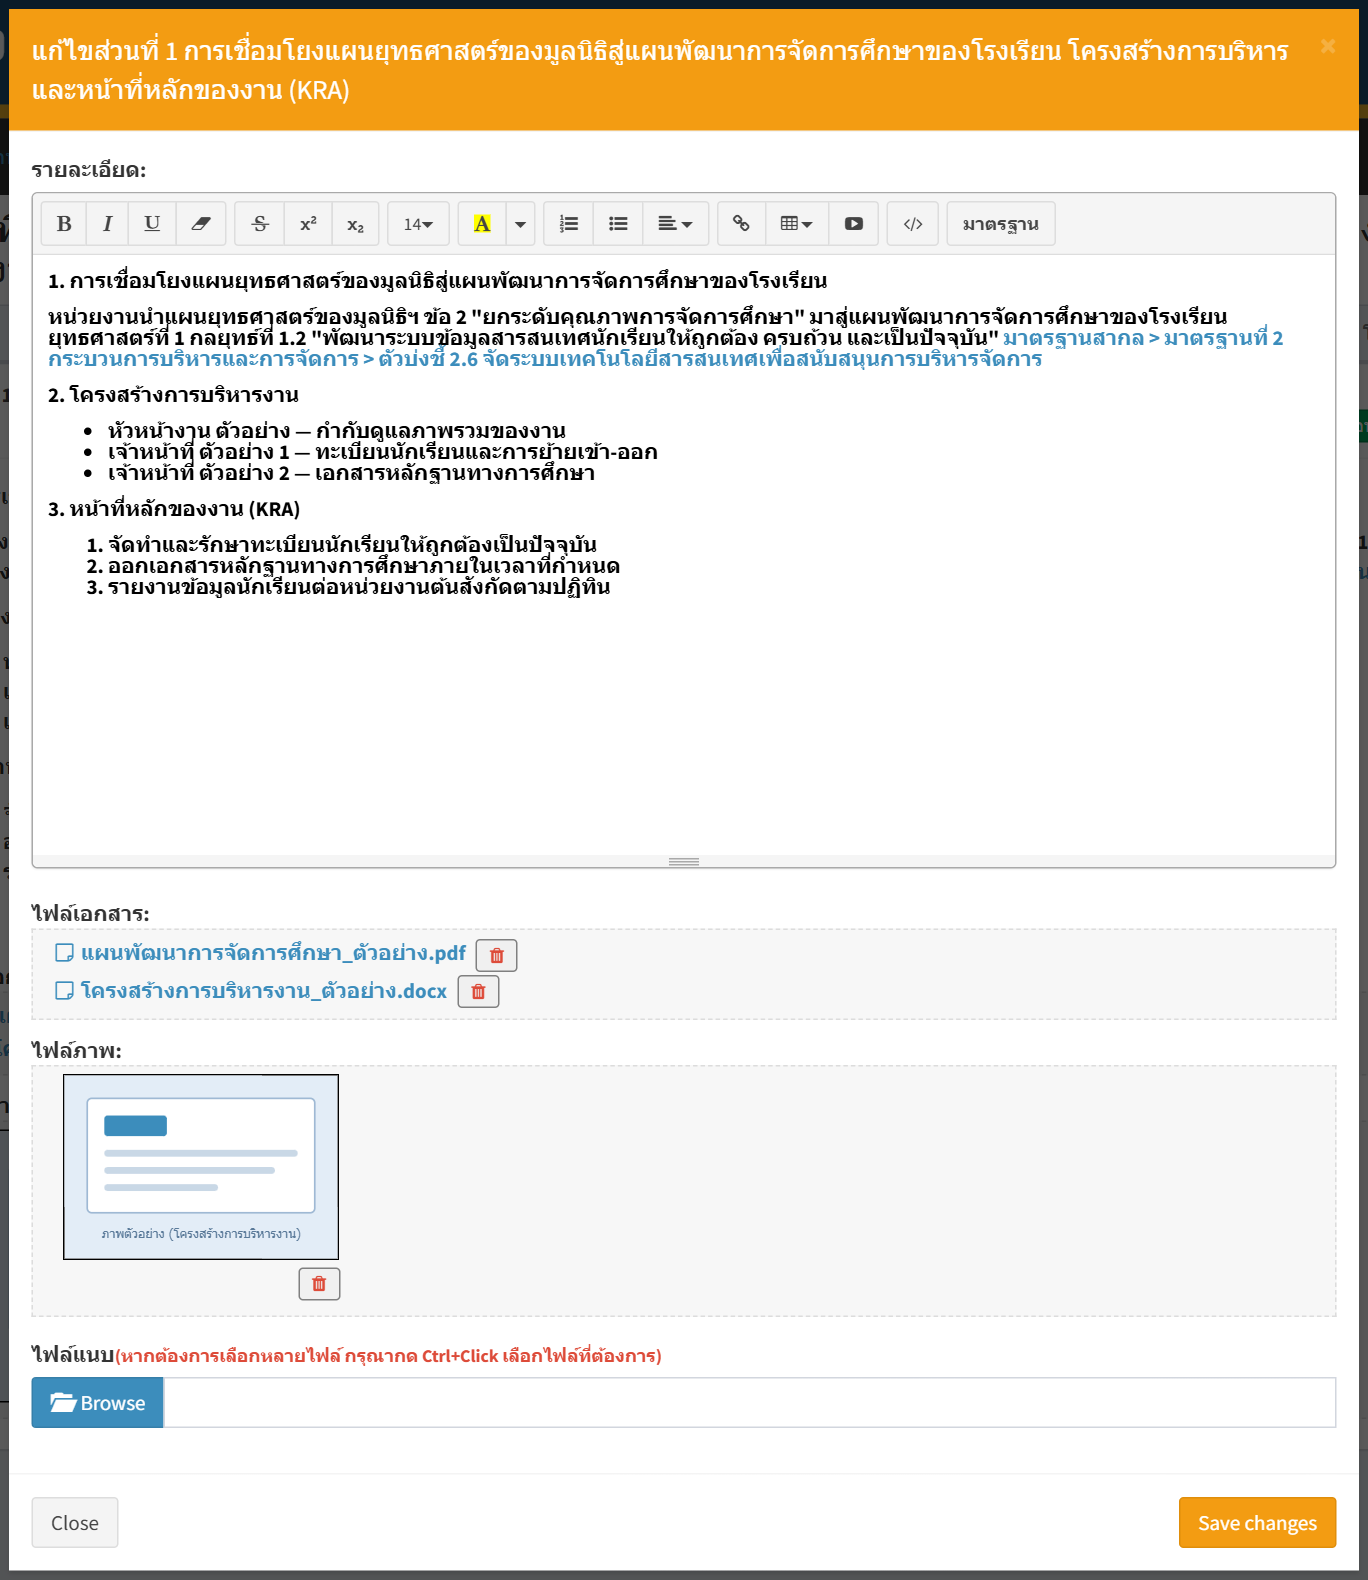Click the eraser clear-formatting icon
The width and height of the screenshot is (1368, 1580).
201,224
